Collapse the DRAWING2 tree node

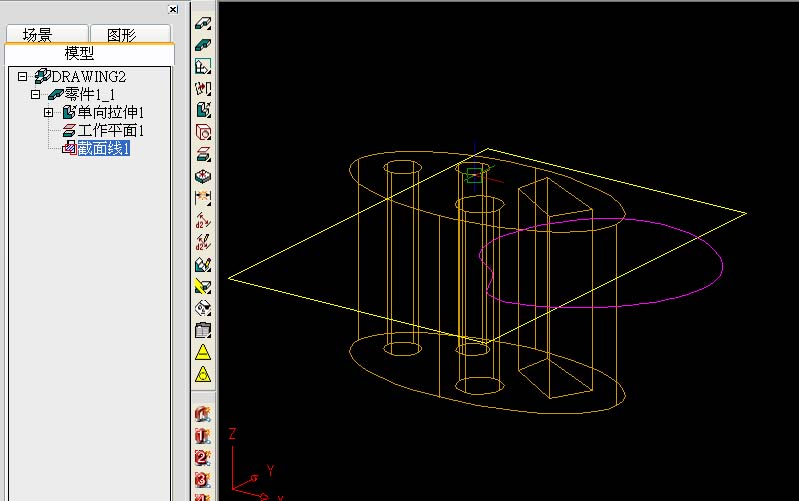[22, 76]
